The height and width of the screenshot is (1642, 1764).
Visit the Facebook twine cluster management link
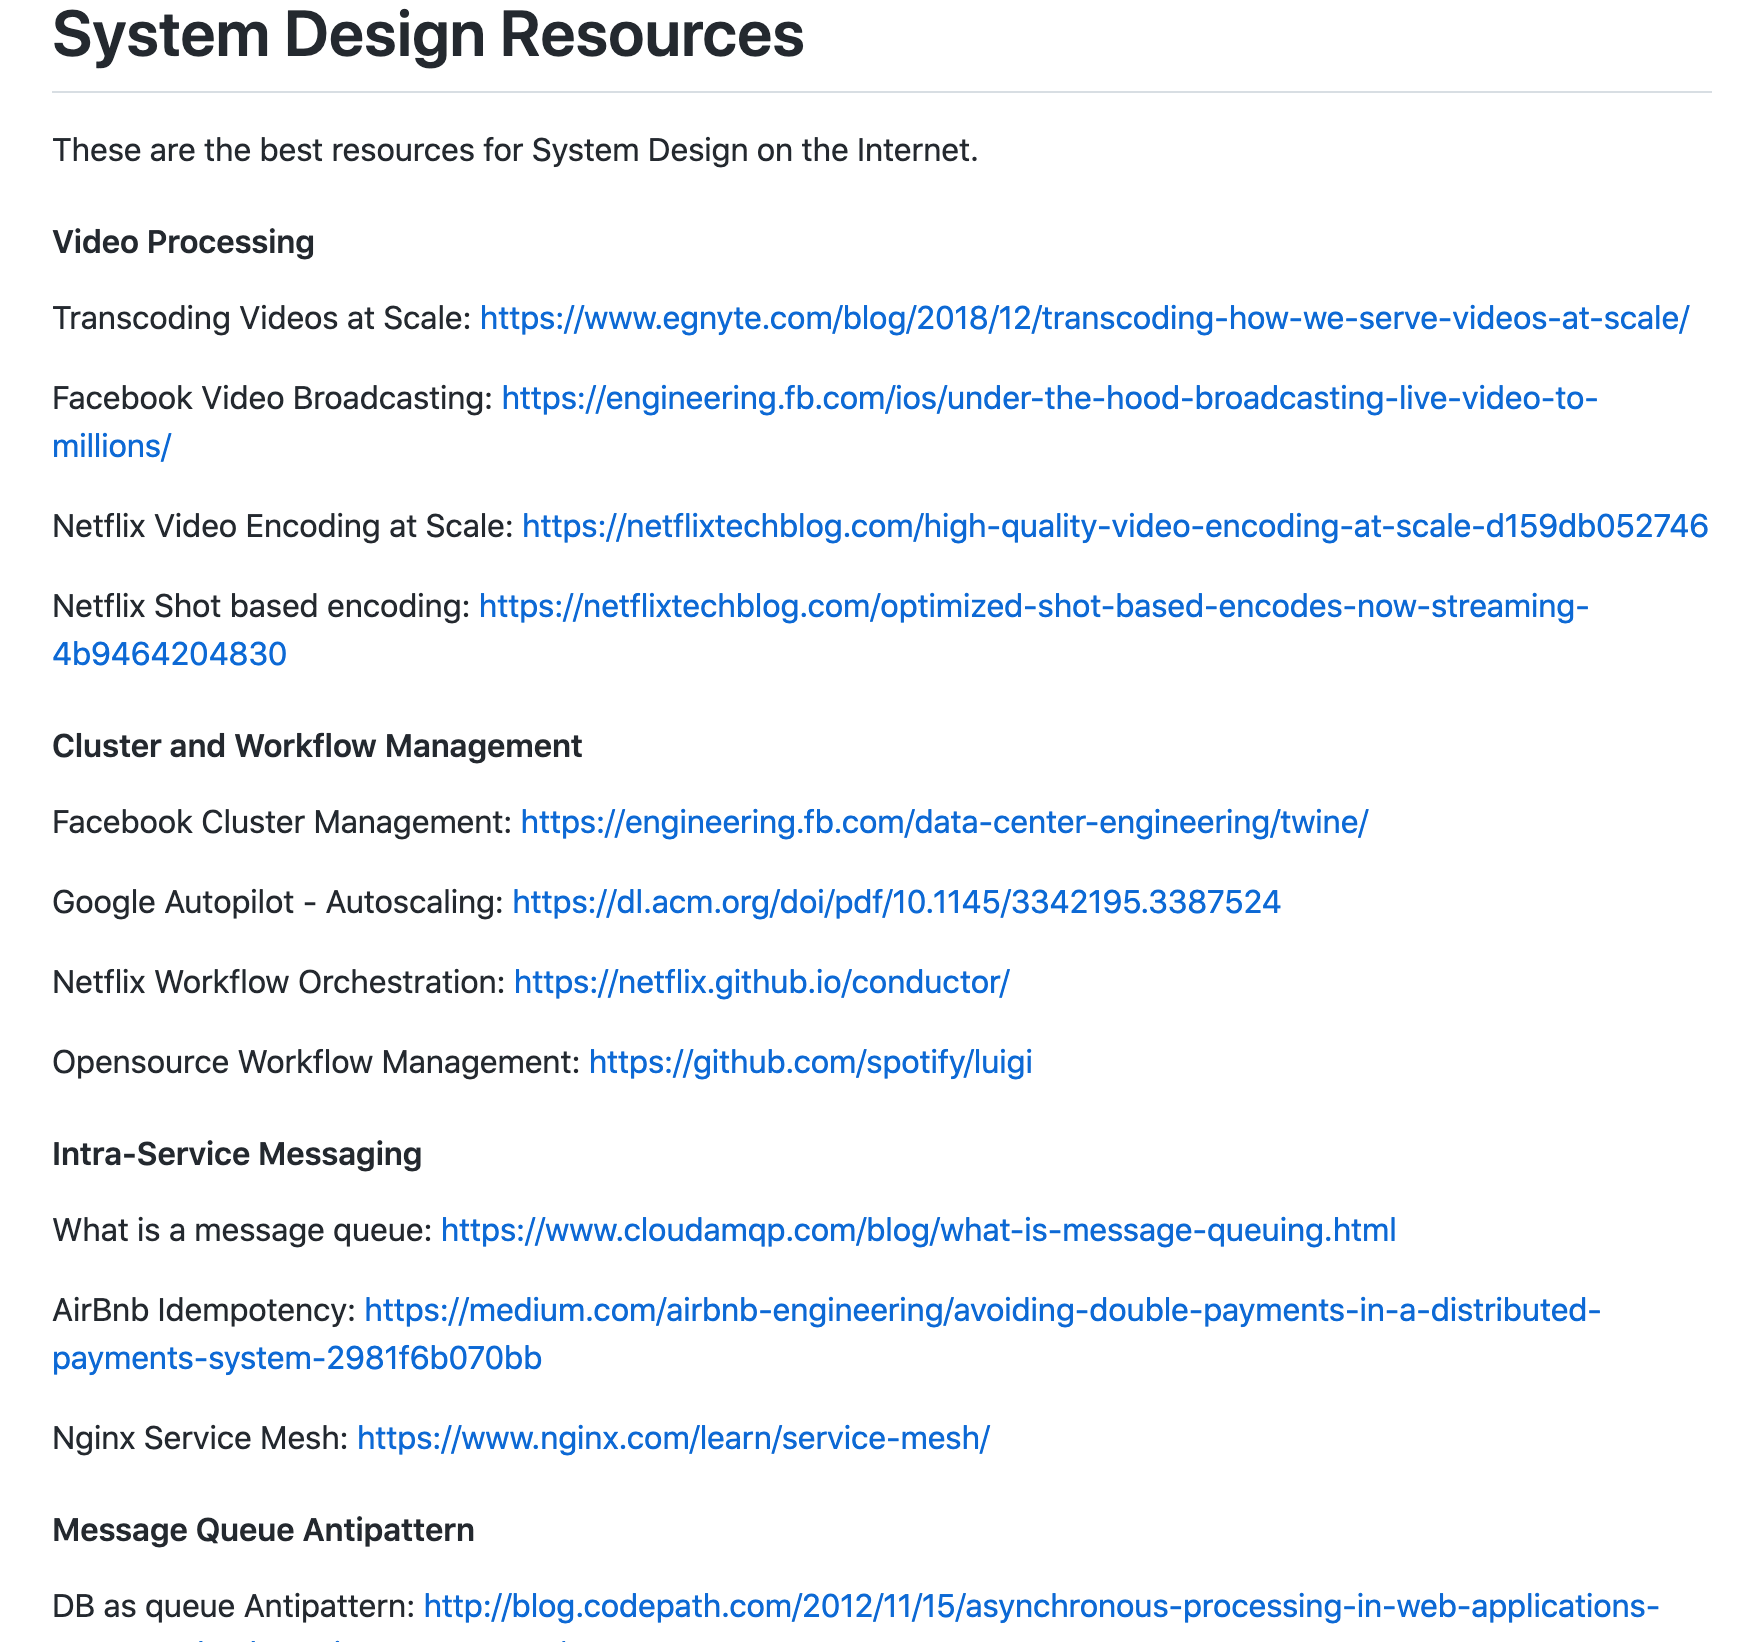944,822
